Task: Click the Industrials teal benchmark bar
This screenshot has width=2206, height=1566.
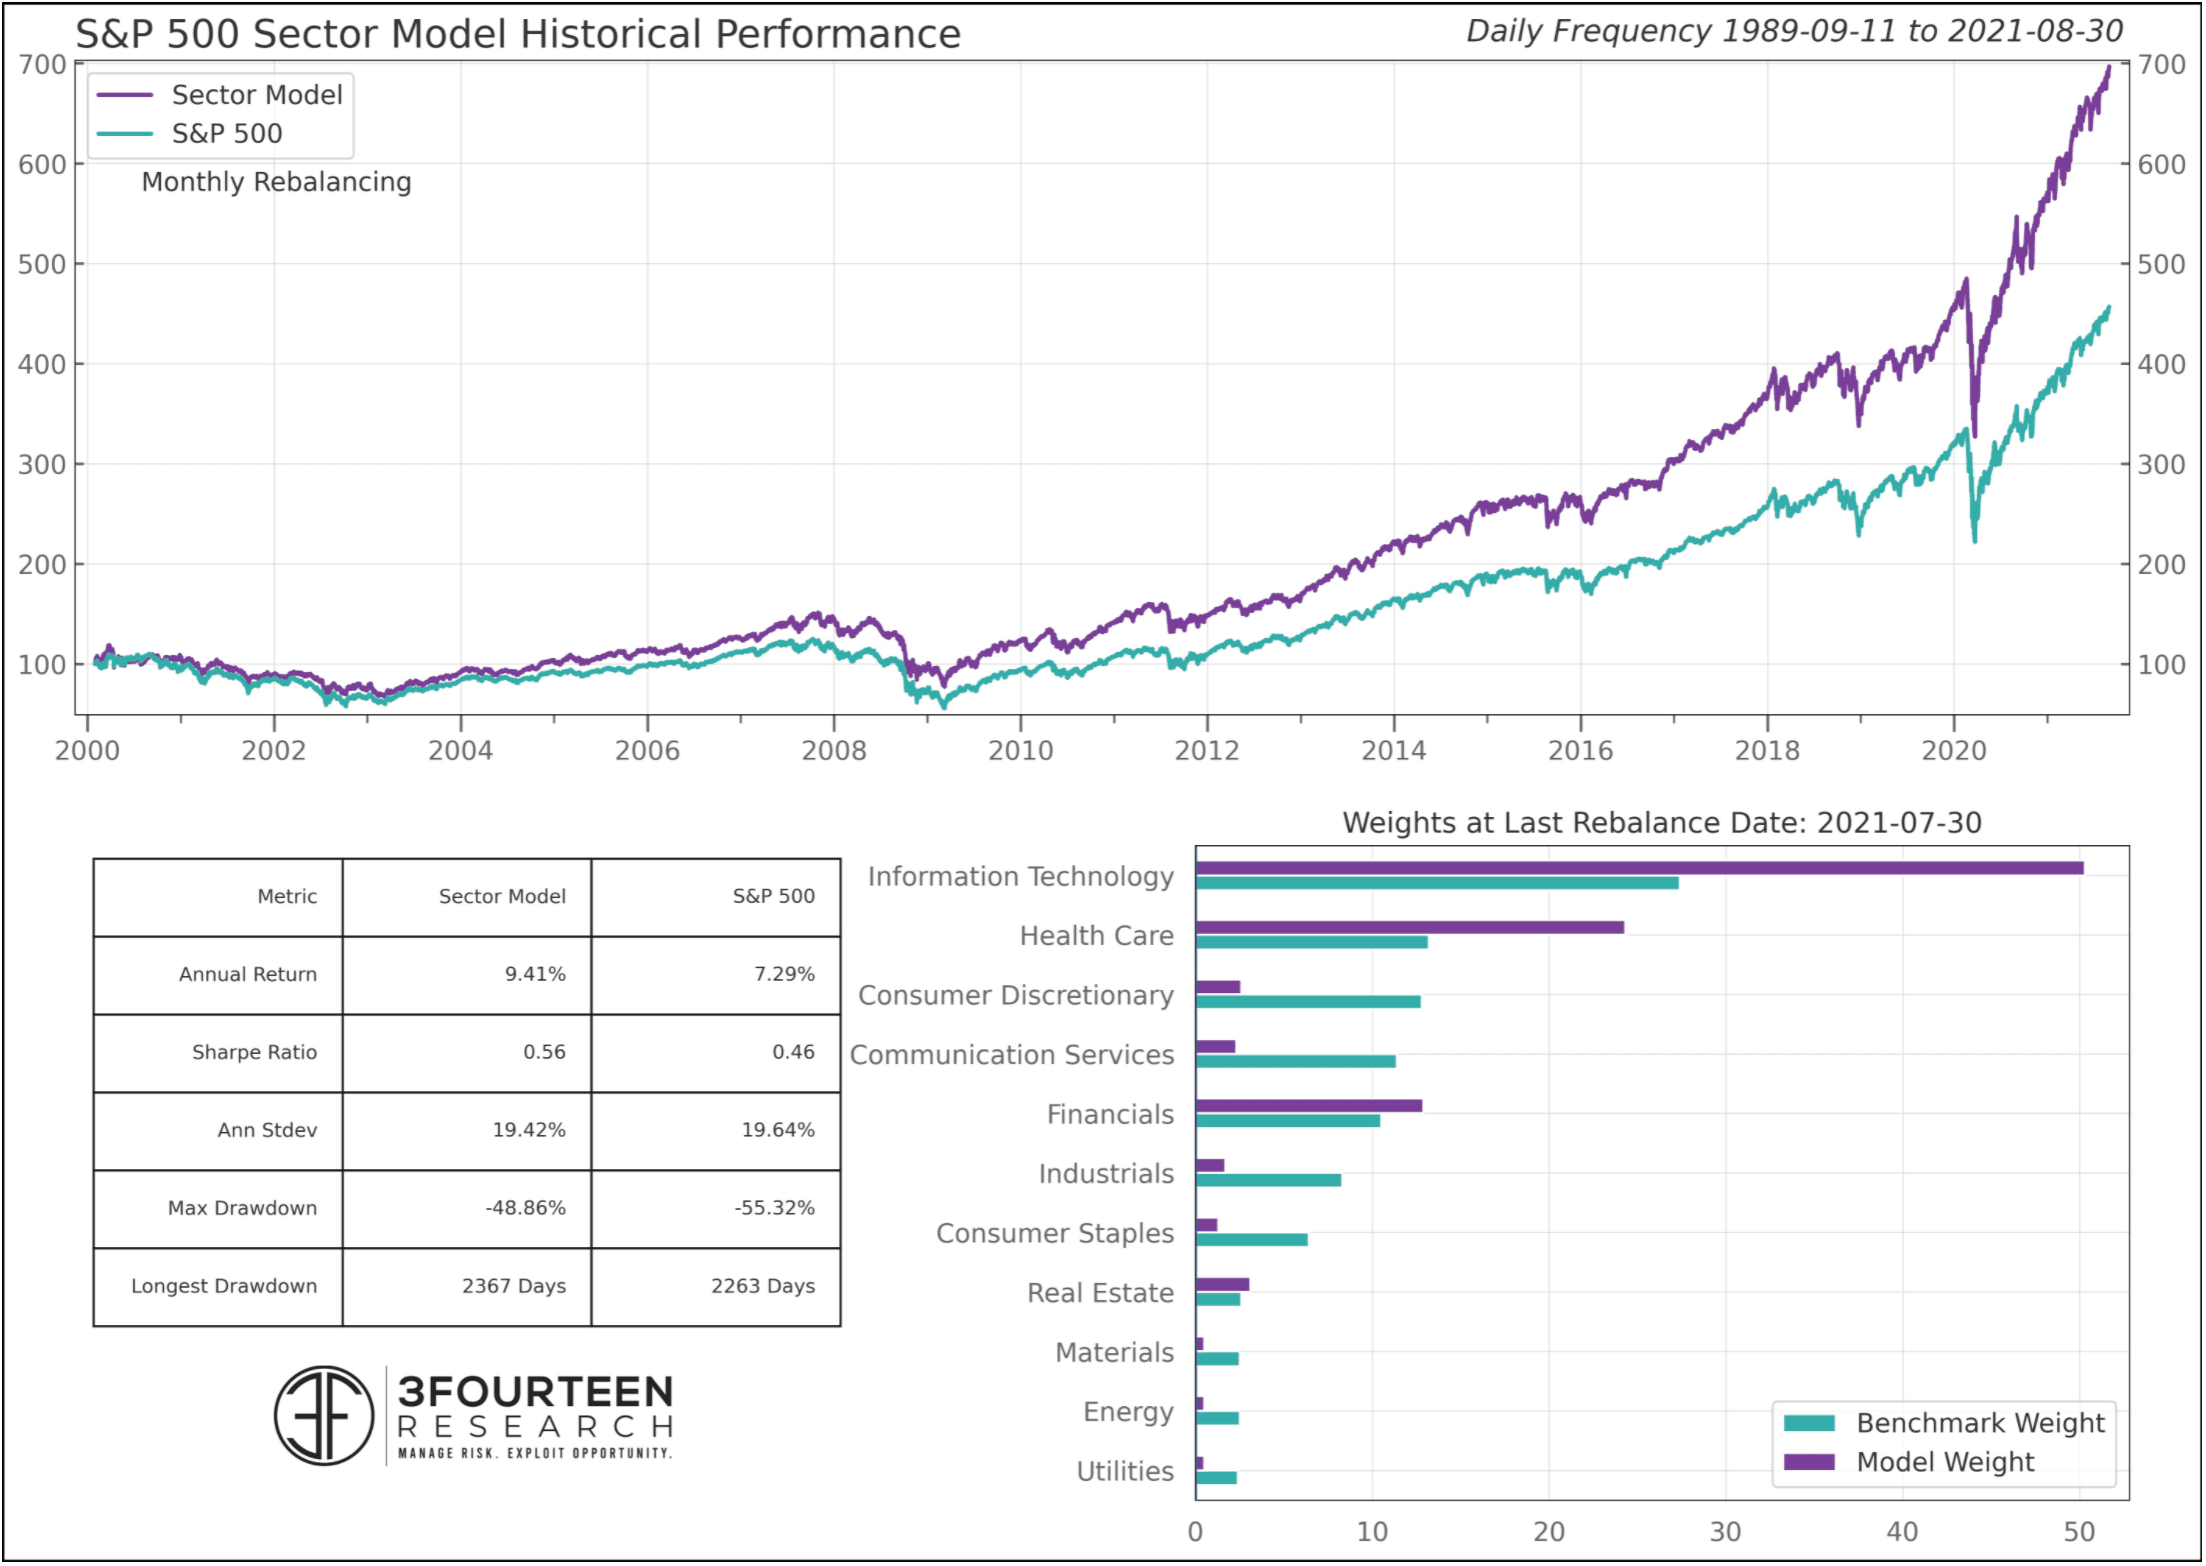Action: 1268,1180
